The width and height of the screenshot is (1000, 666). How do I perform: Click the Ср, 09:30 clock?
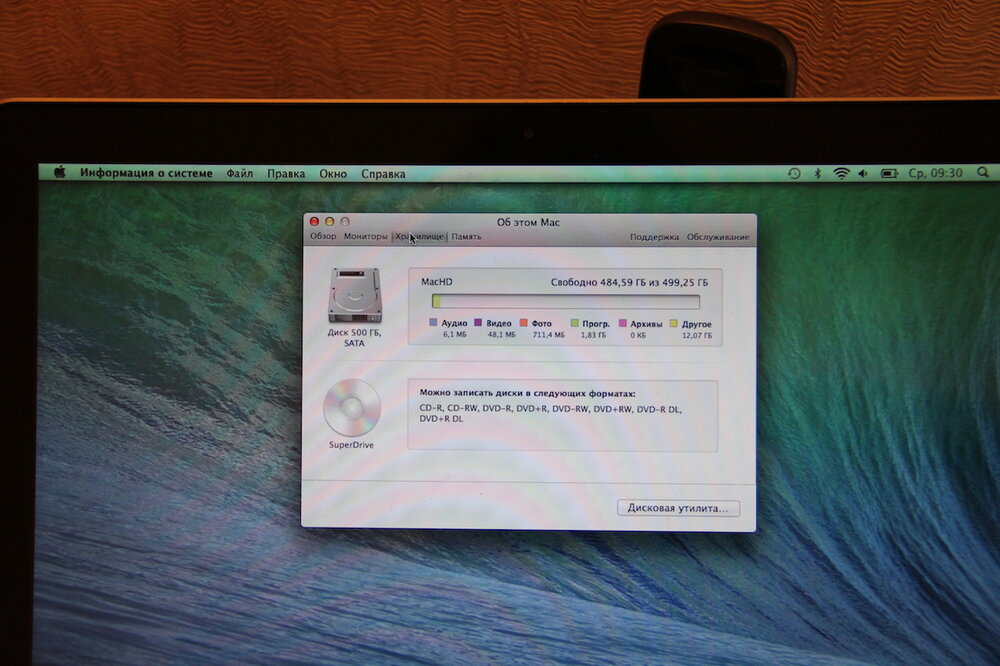pos(936,173)
